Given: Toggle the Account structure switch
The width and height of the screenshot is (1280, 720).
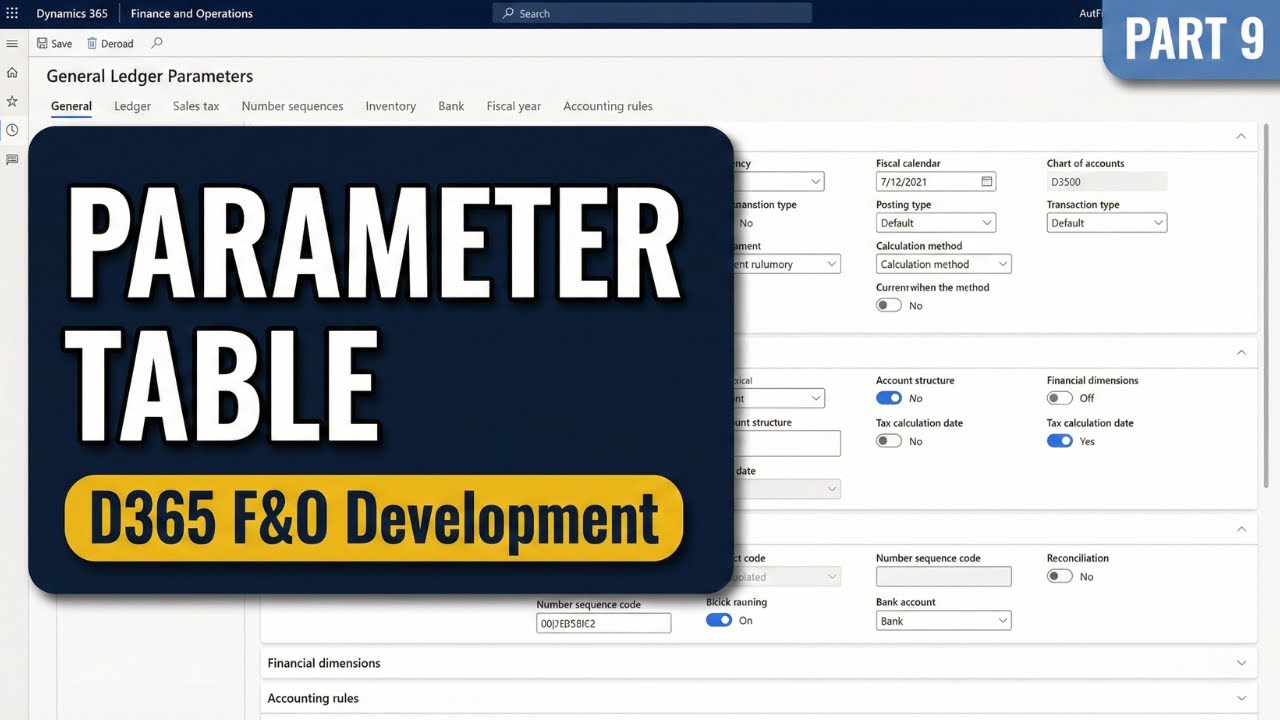Looking at the screenshot, I should pos(889,398).
